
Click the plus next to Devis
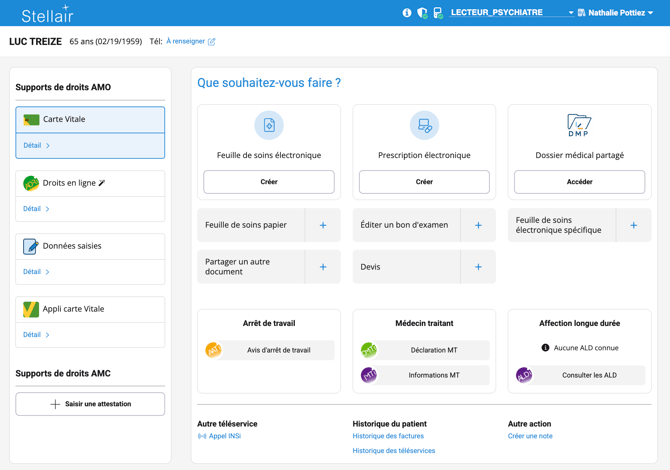pos(478,267)
